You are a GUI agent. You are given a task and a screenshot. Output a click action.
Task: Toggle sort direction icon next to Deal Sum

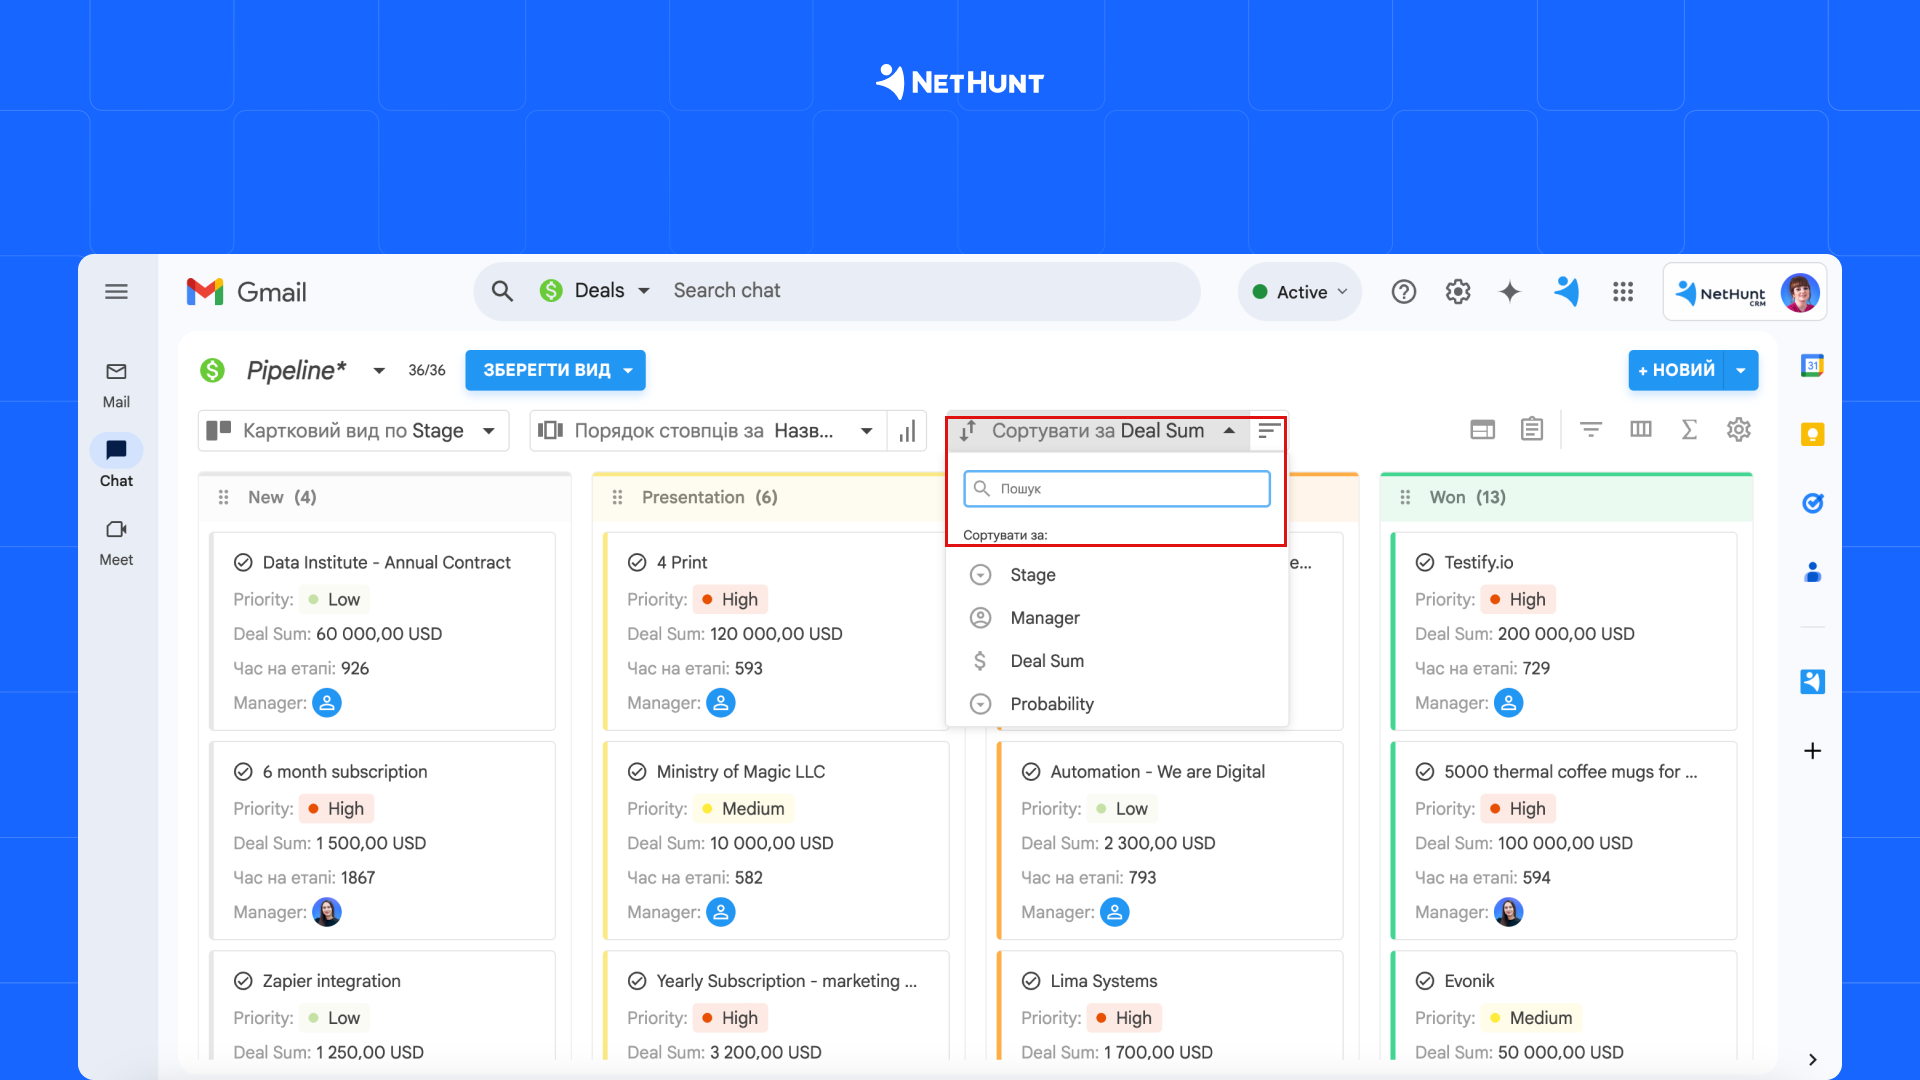tap(1269, 431)
